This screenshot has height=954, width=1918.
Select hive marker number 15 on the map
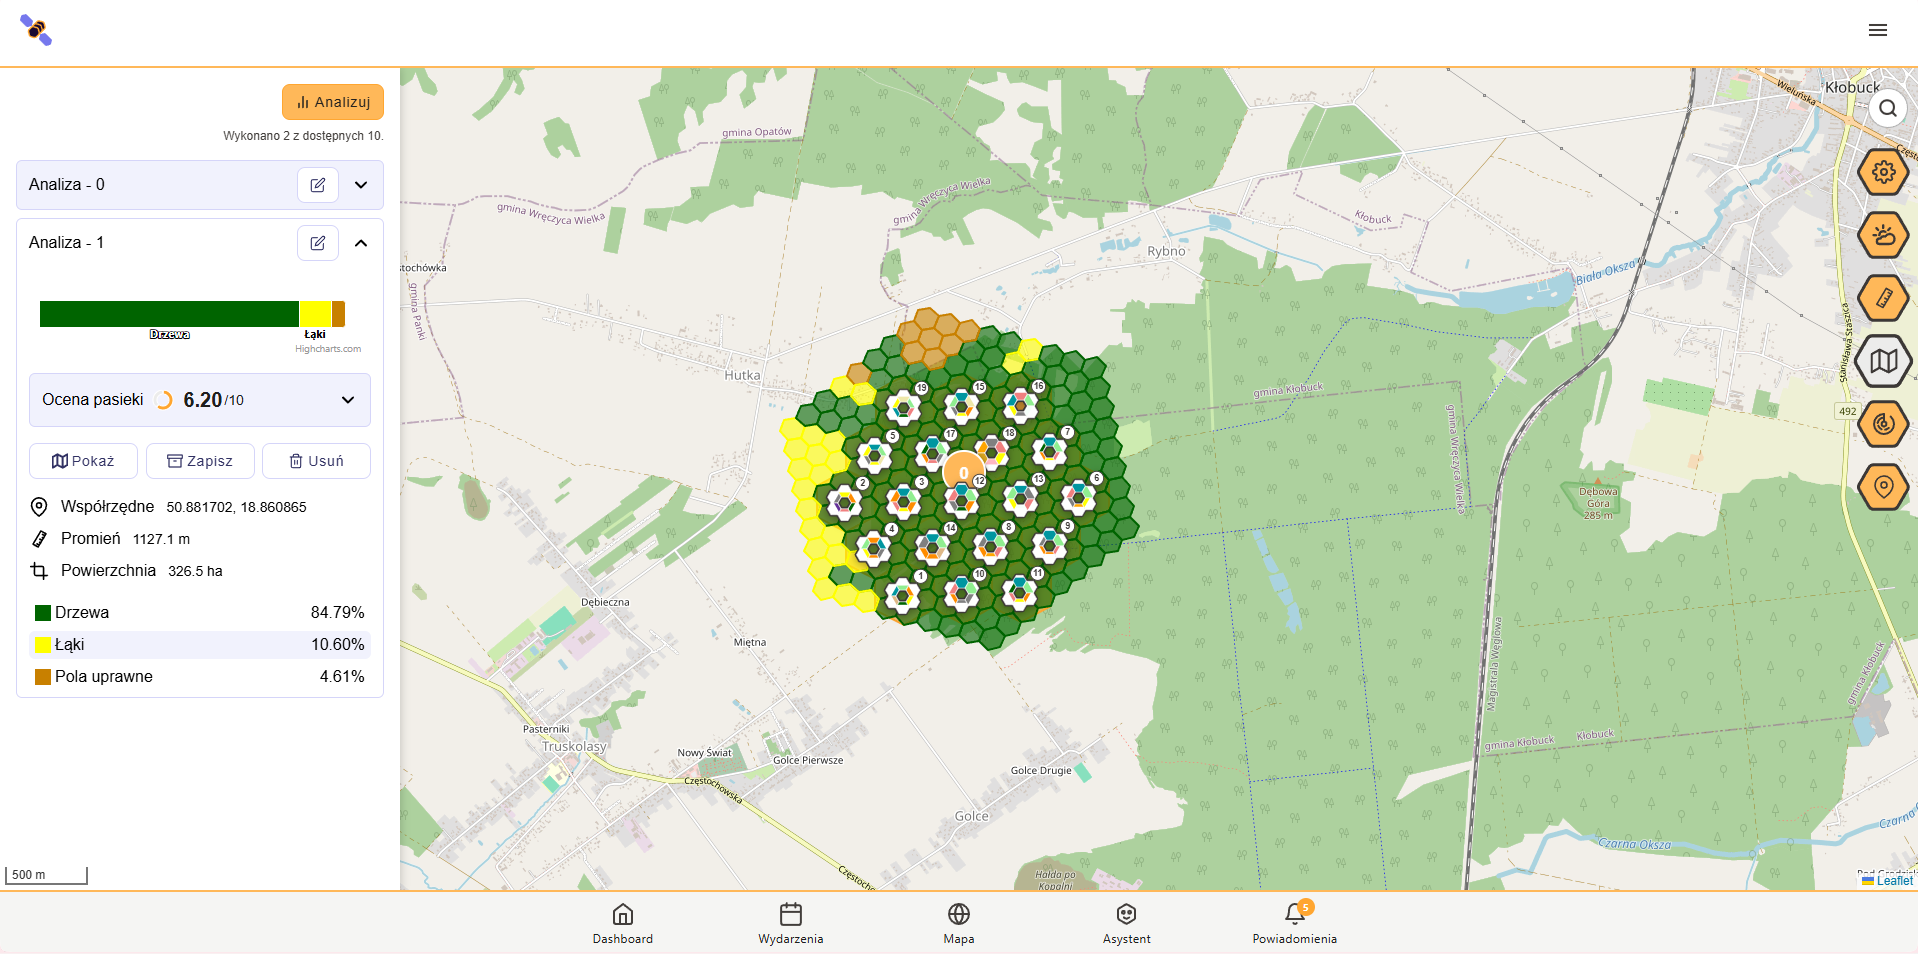pos(962,406)
